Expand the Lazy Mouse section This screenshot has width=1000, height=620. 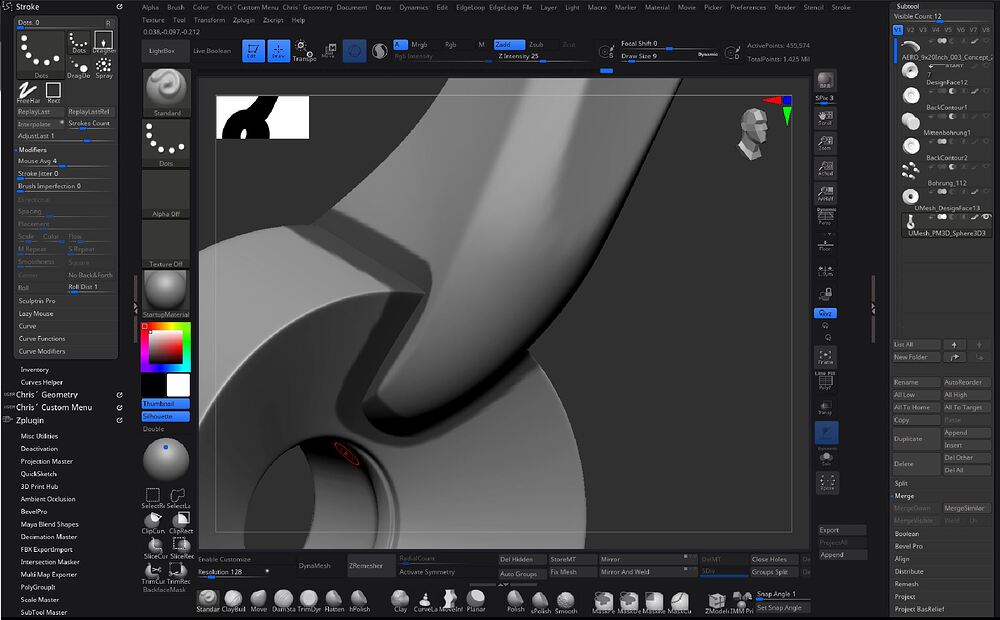[x=36, y=314]
